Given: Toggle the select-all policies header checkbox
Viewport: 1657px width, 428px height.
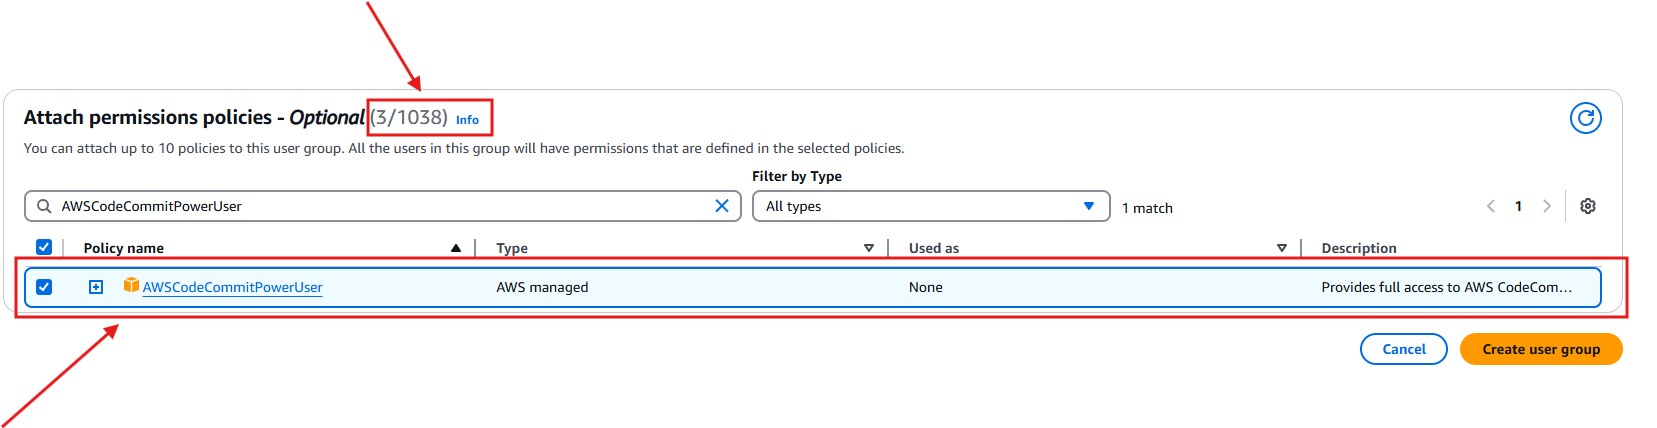Looking at the screenshot, I should click(44, 247).
